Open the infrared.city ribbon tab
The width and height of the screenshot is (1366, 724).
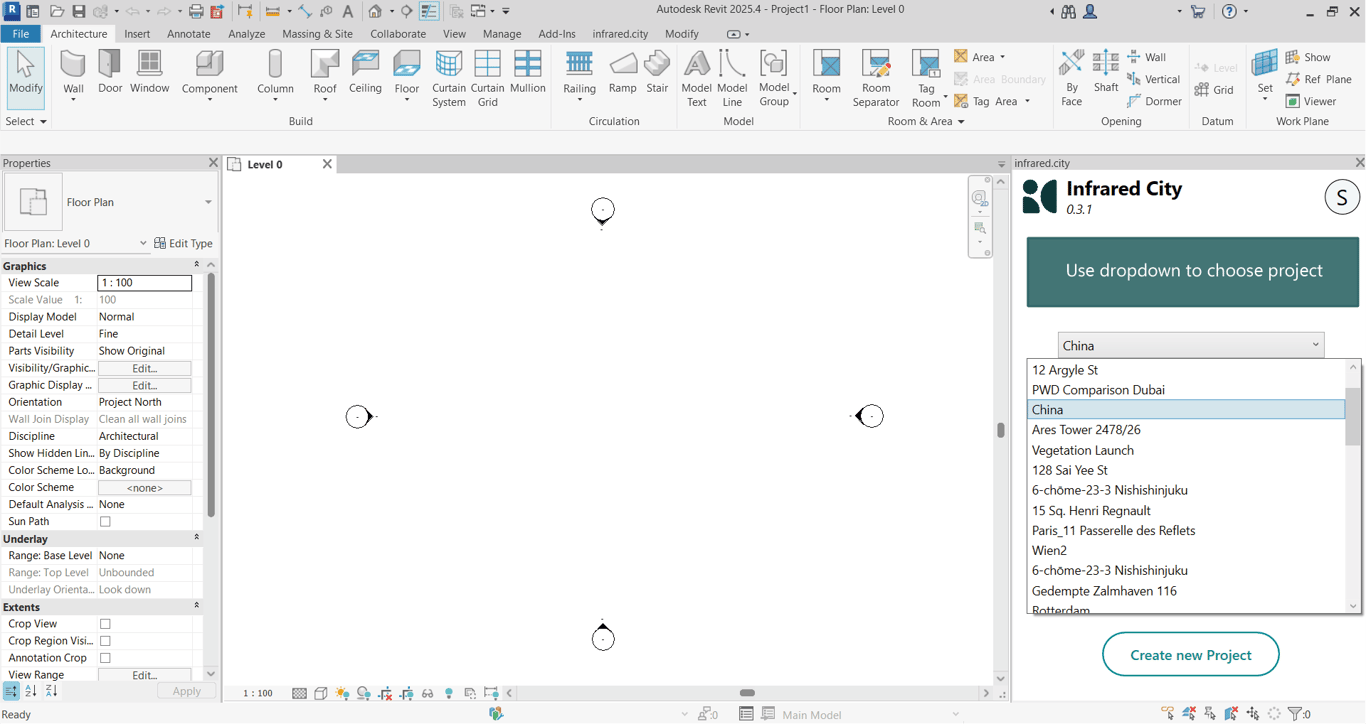pyautogui.click(x=620, y=34)
